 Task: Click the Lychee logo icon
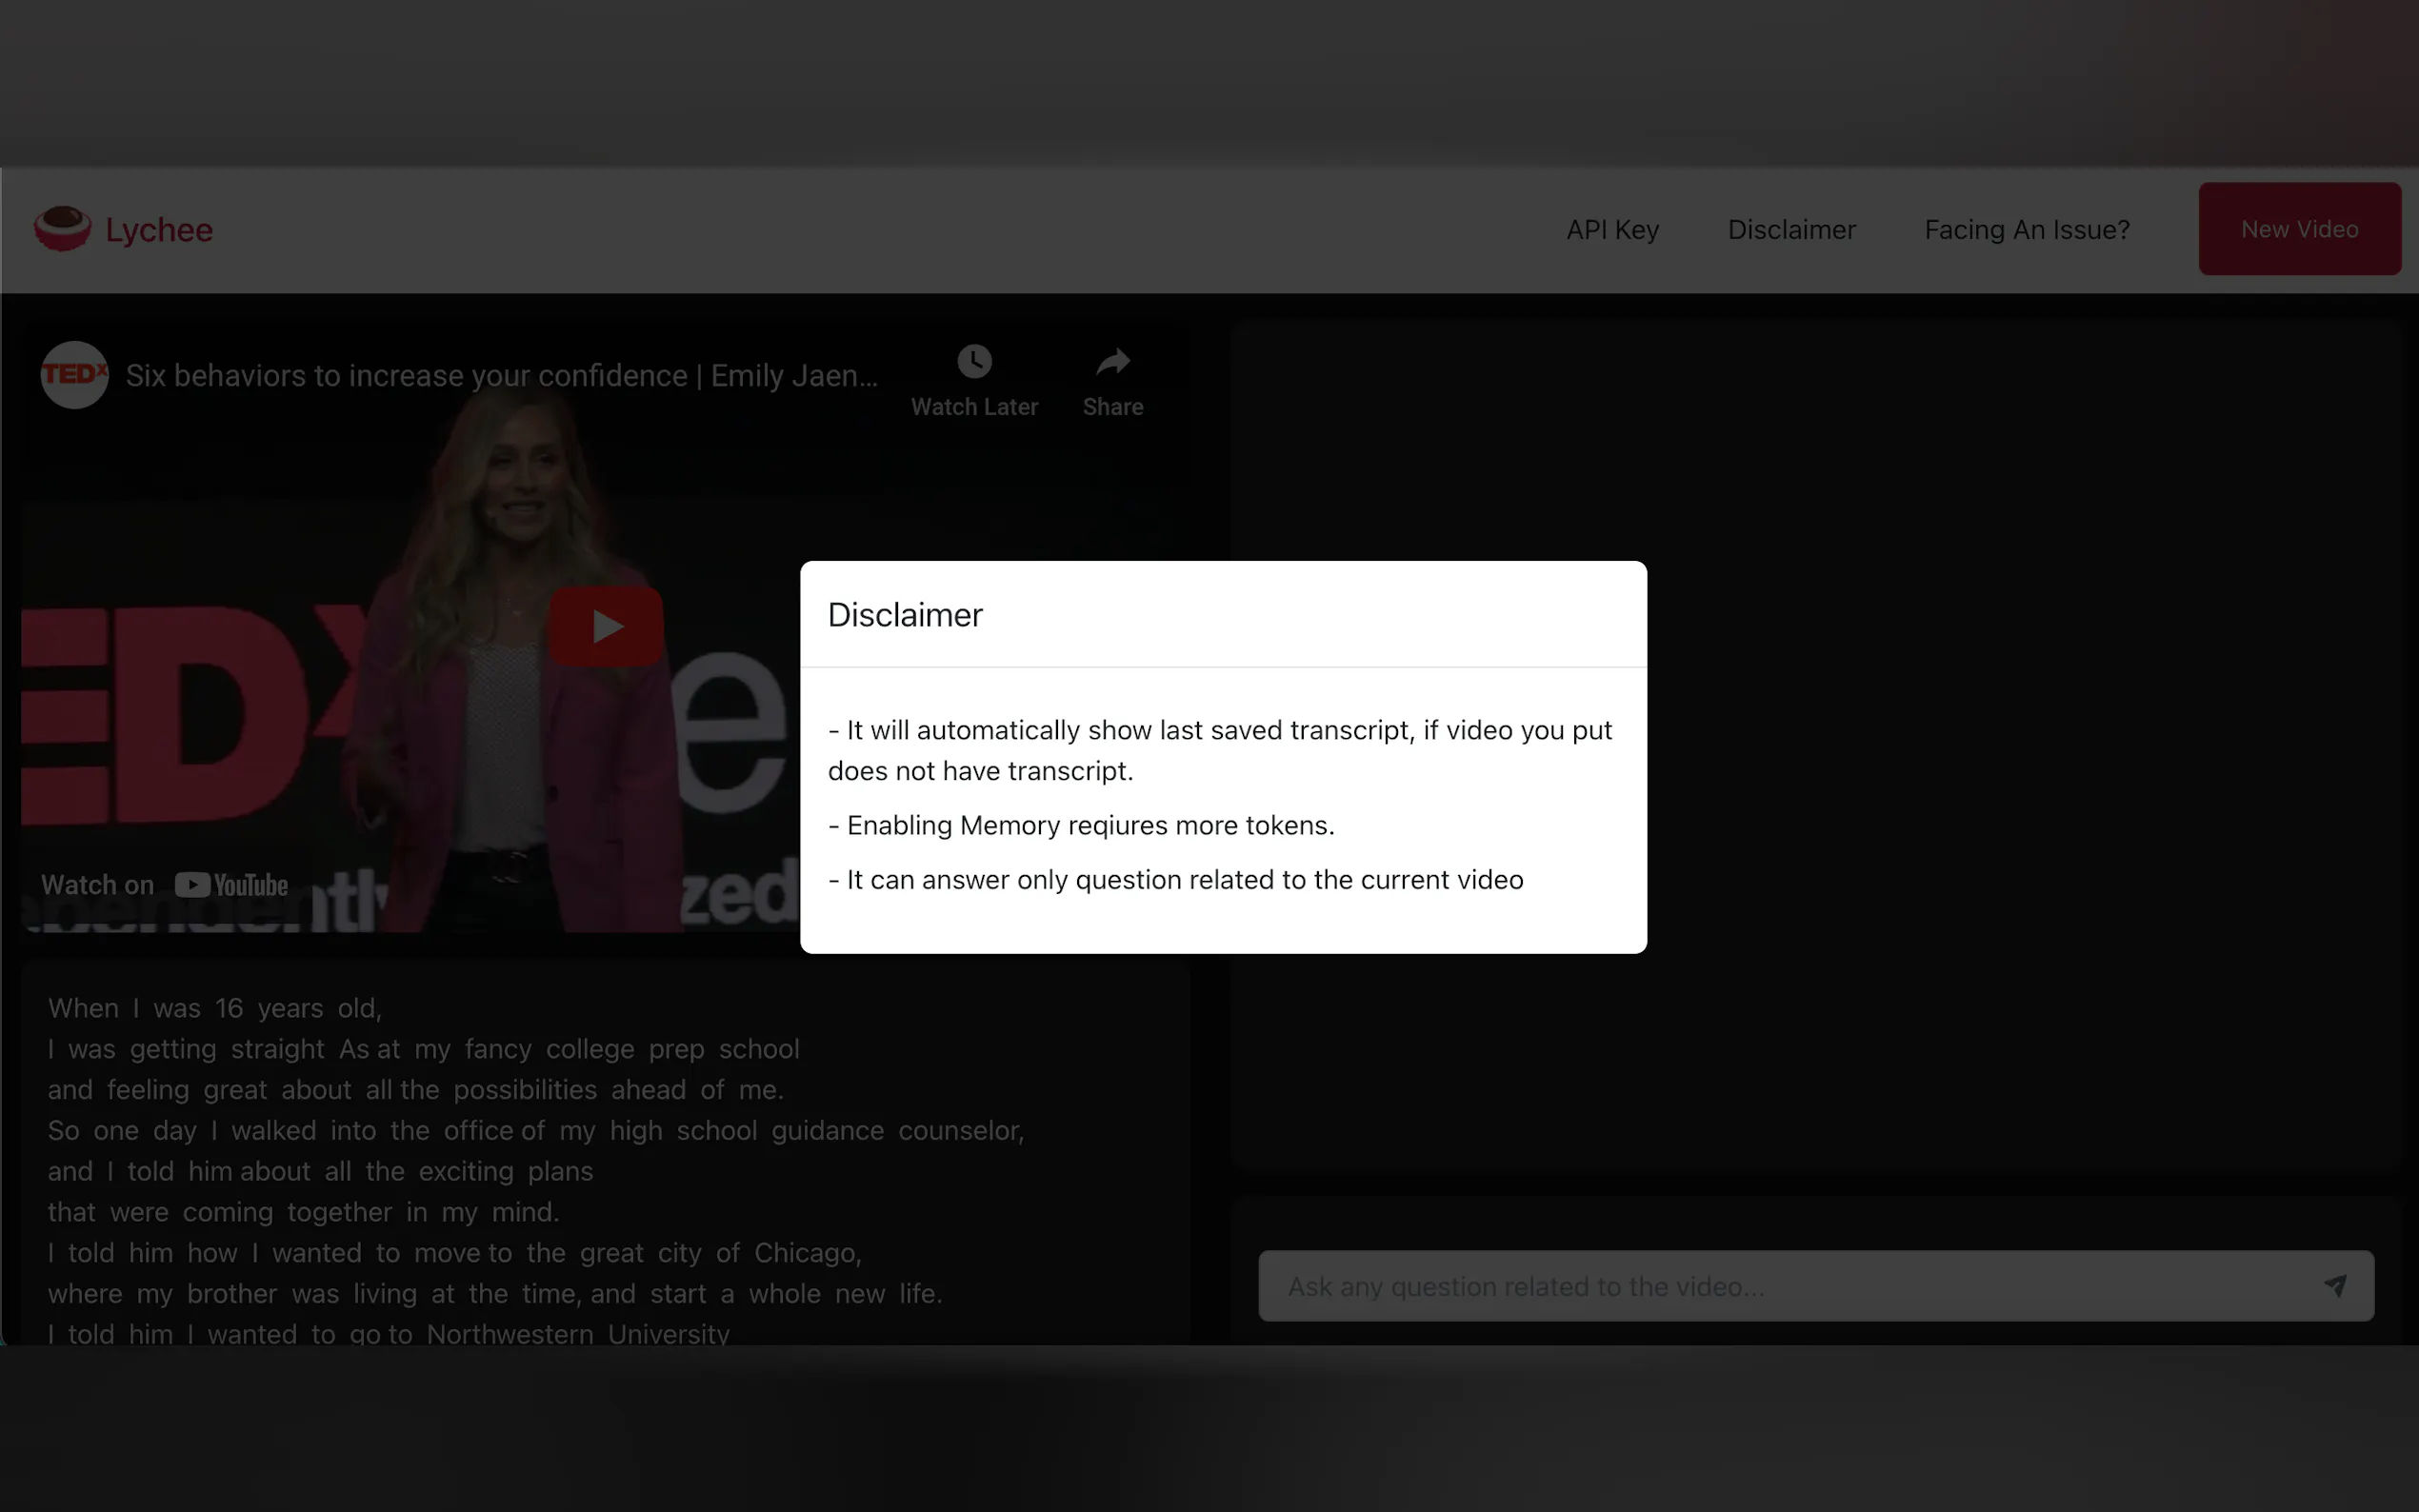[62, 229]
